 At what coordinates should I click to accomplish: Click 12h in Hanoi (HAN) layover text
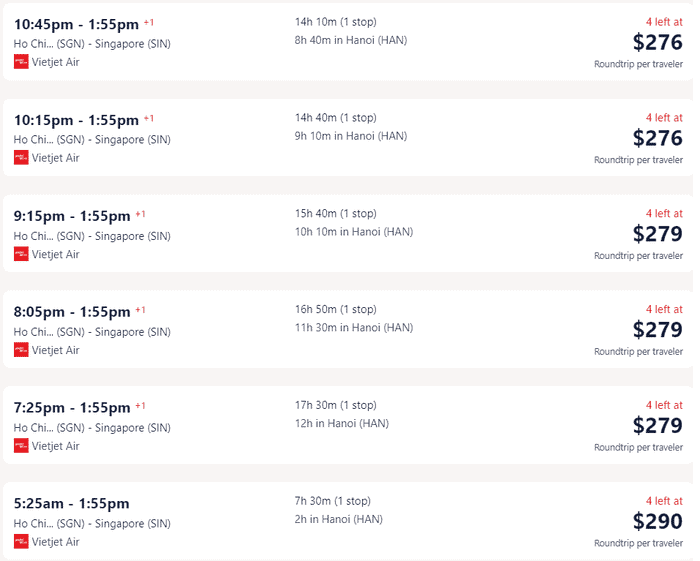coord(342,423)
